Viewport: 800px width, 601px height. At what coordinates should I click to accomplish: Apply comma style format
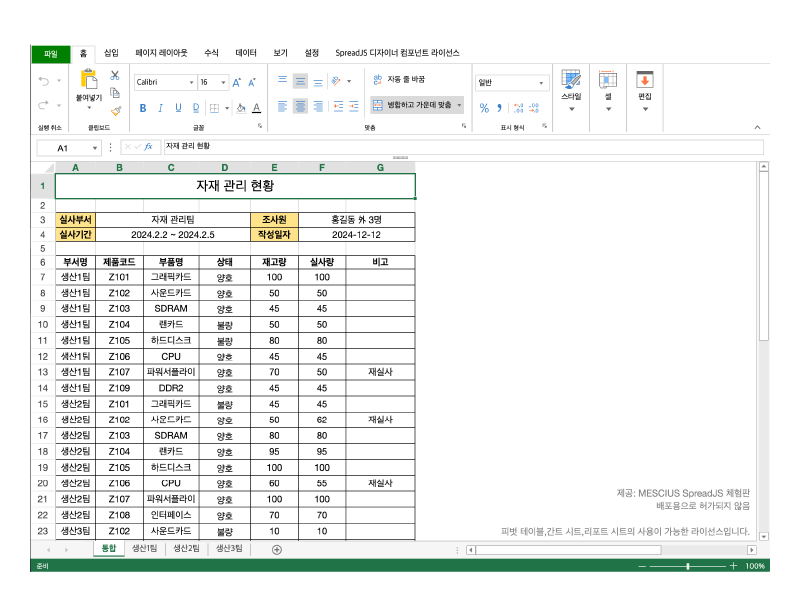499,108
